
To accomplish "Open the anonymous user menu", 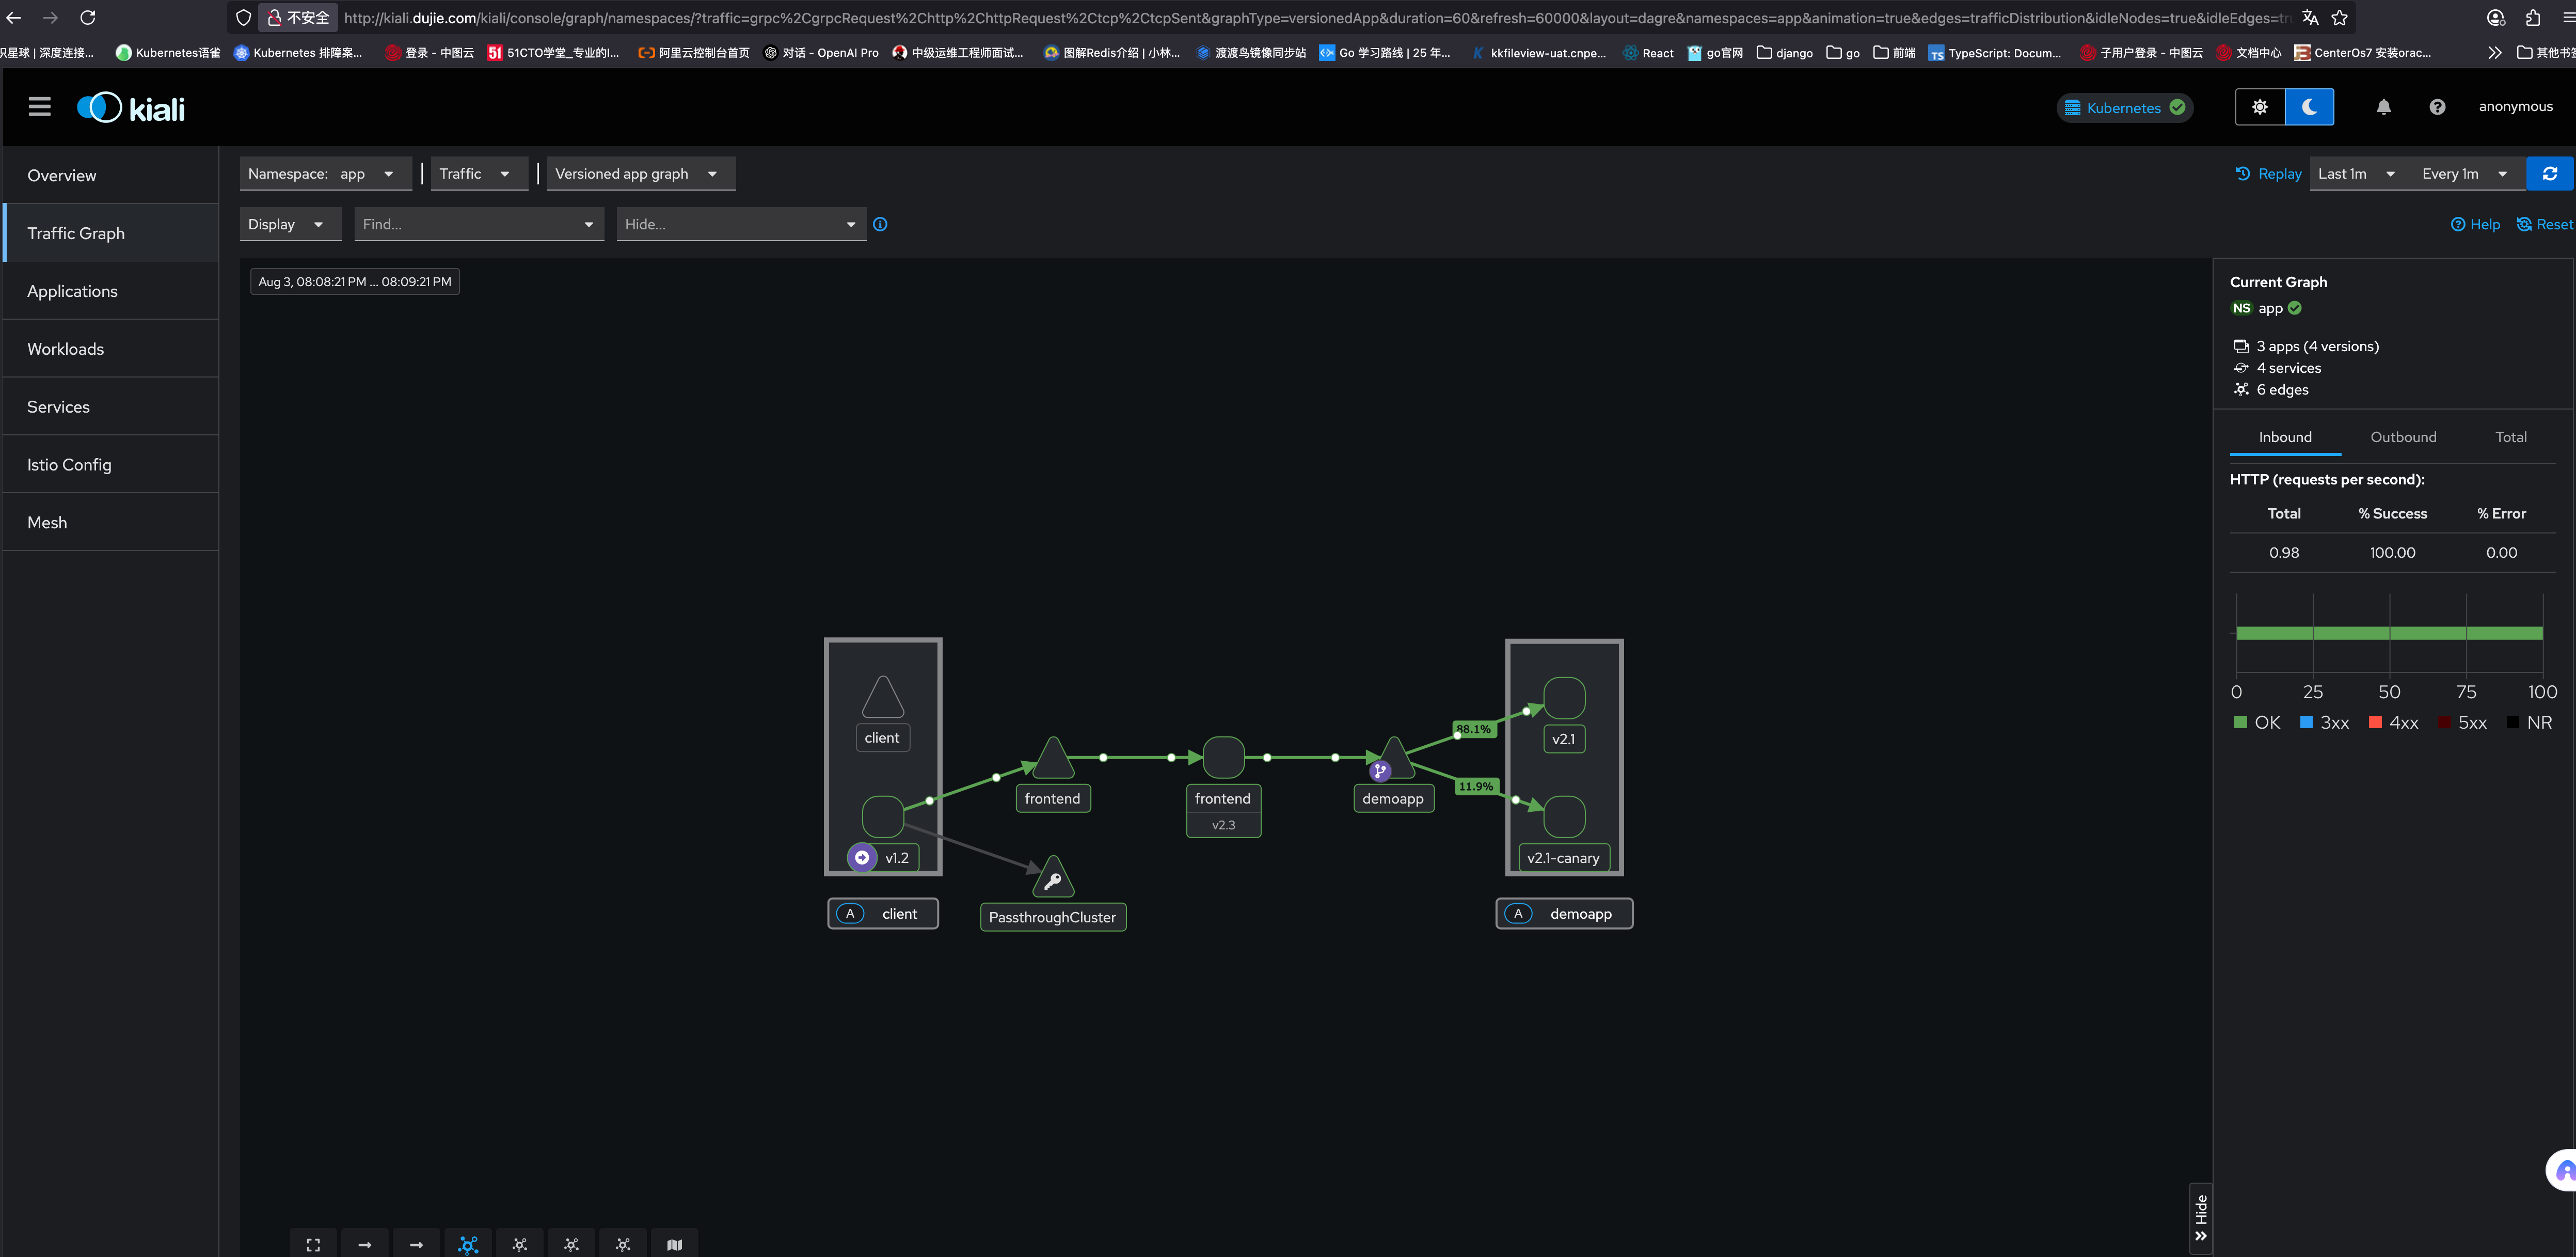I will coord(2515,107).
